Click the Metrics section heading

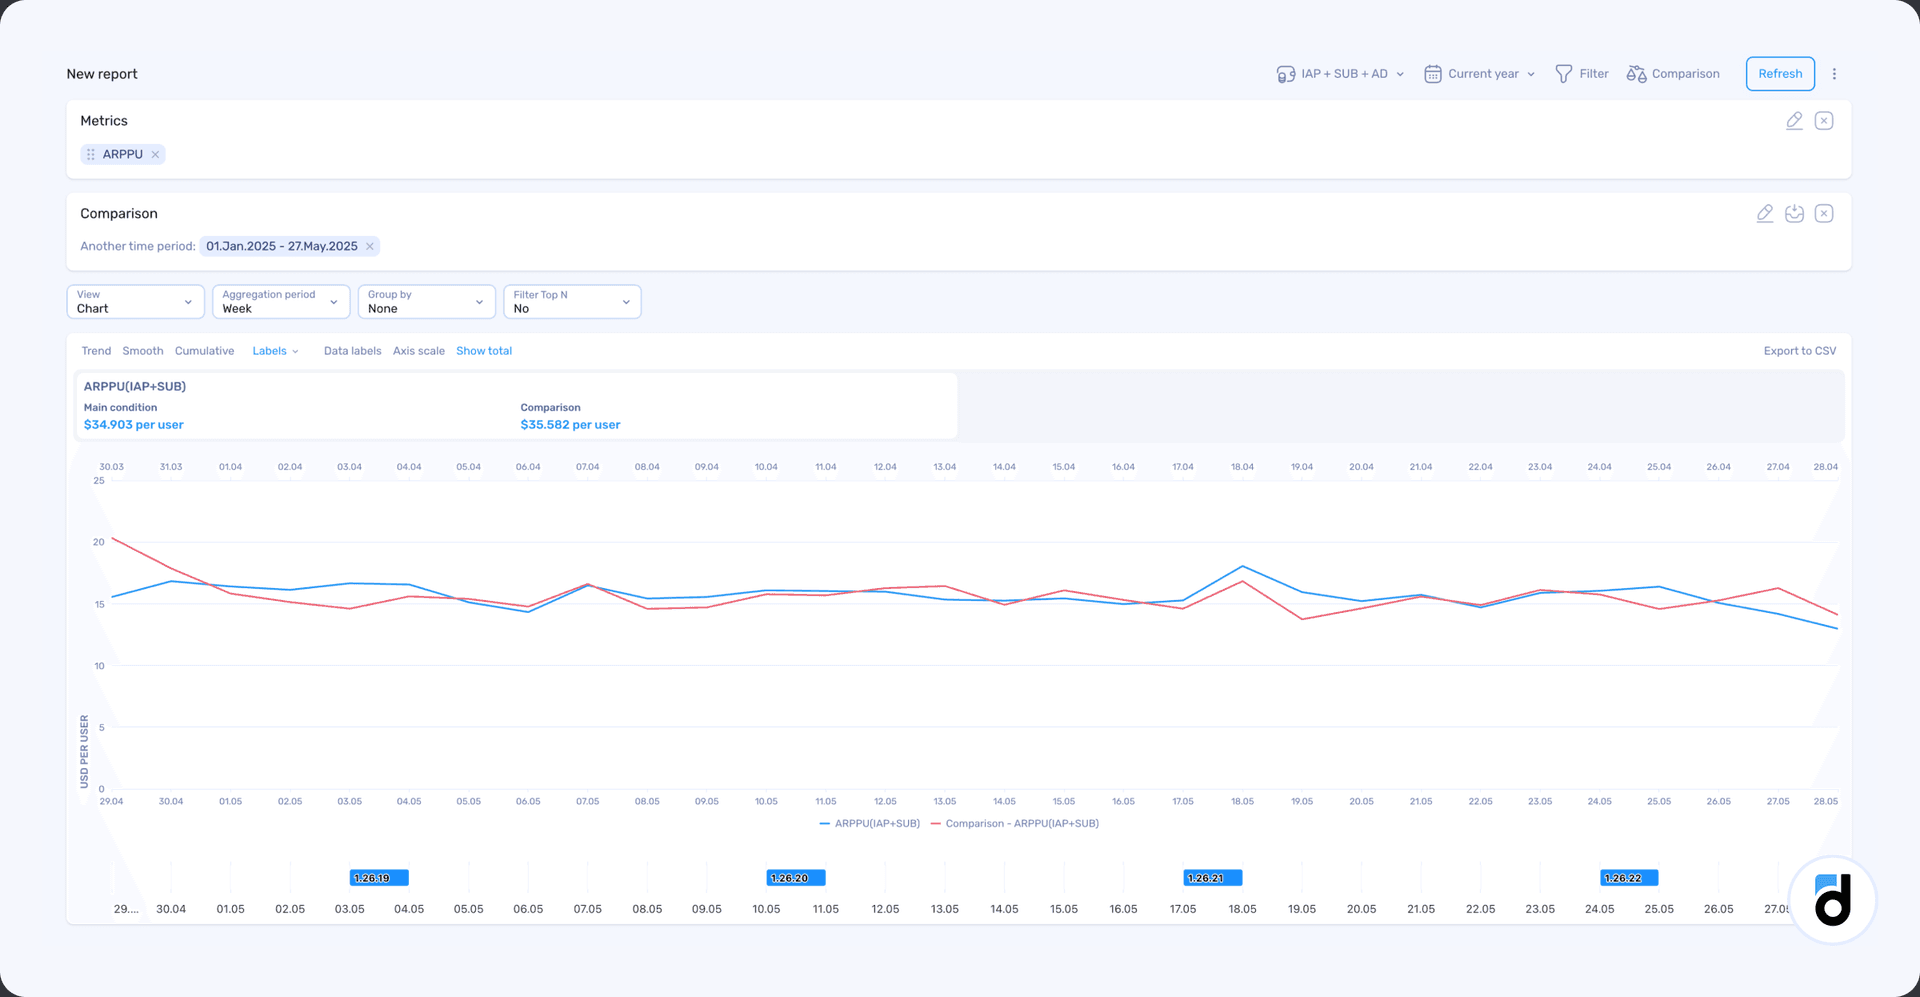(x=104, y=121)
